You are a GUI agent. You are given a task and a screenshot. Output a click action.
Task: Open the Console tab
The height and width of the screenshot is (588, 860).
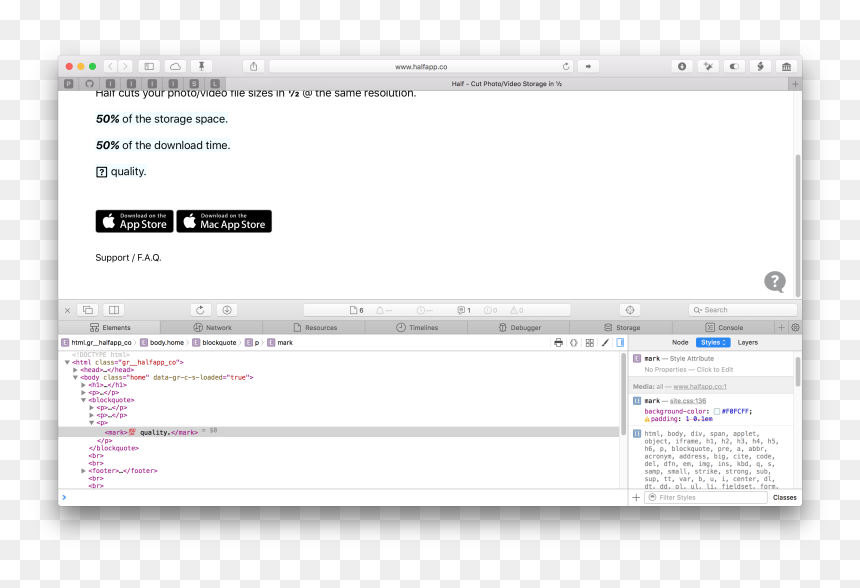724,327
